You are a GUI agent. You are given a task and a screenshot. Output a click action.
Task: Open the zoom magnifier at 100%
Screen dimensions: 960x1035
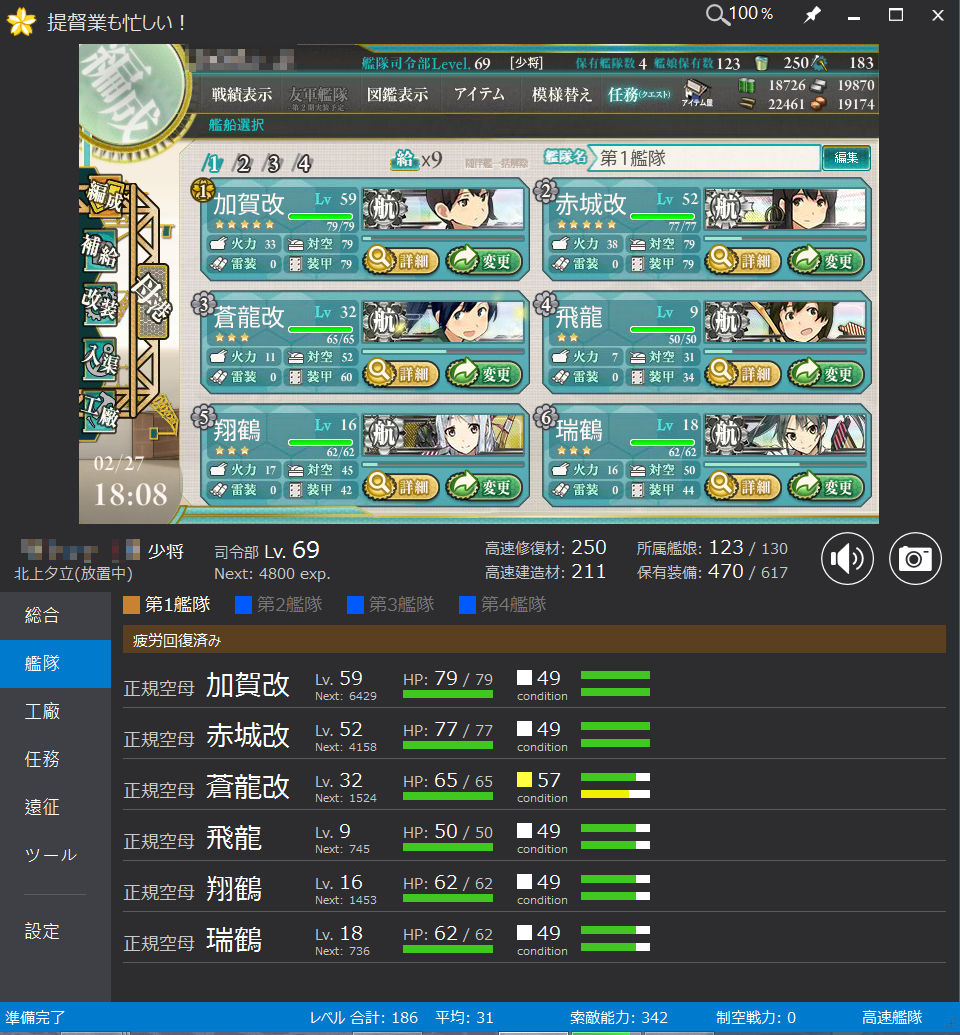pyautogui.click(x=739, y=14)
